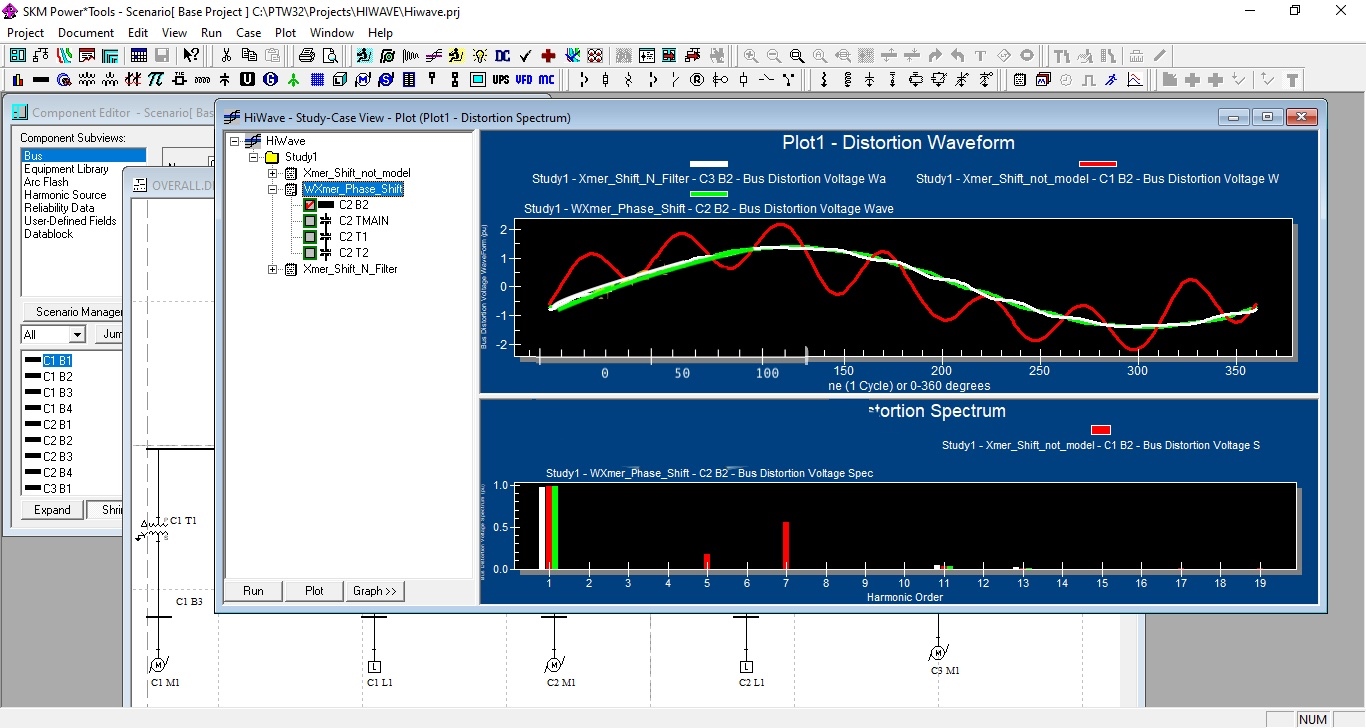Check the C2 T1 checkbox

point(310,237)
